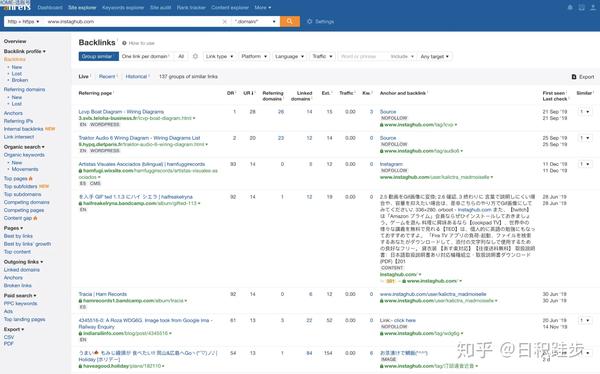Open Site audit in top navigation
This screenshot has width=600, height=374.
point(160,7)
